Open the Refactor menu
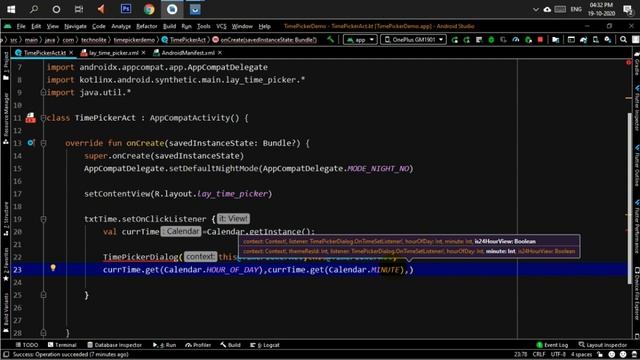 [147, 26]
